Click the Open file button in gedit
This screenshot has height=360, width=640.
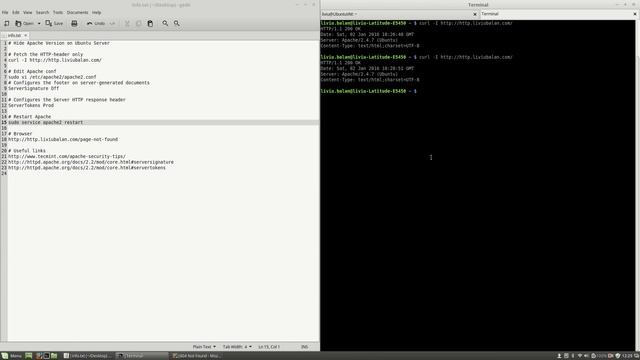[24, 24]
